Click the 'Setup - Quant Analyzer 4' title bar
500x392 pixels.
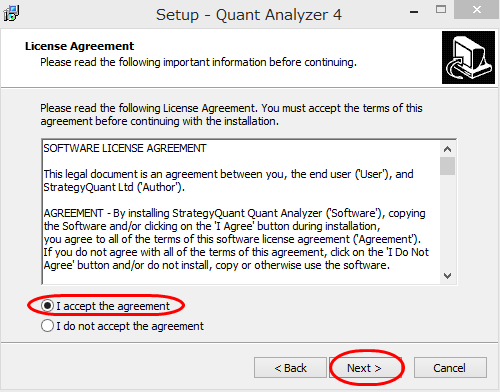coord(249,15)
